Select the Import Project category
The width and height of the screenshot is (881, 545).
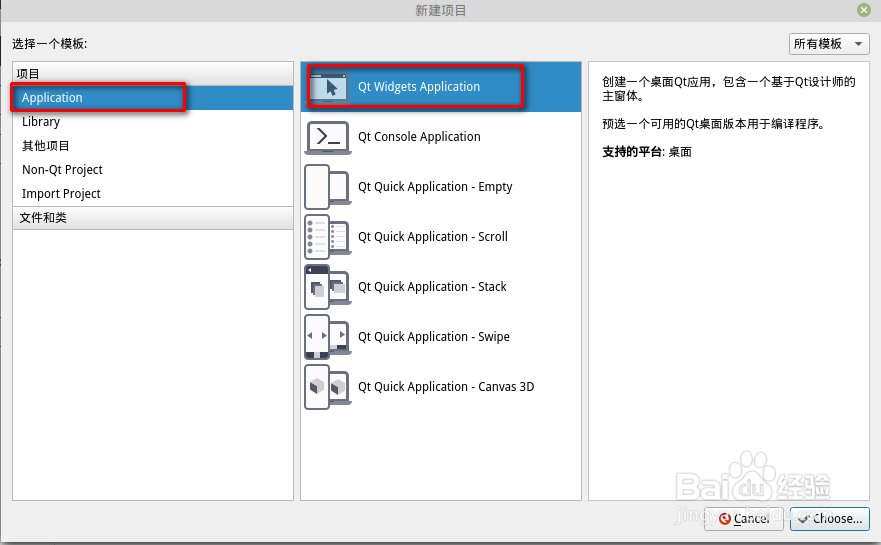coord(153,194)
